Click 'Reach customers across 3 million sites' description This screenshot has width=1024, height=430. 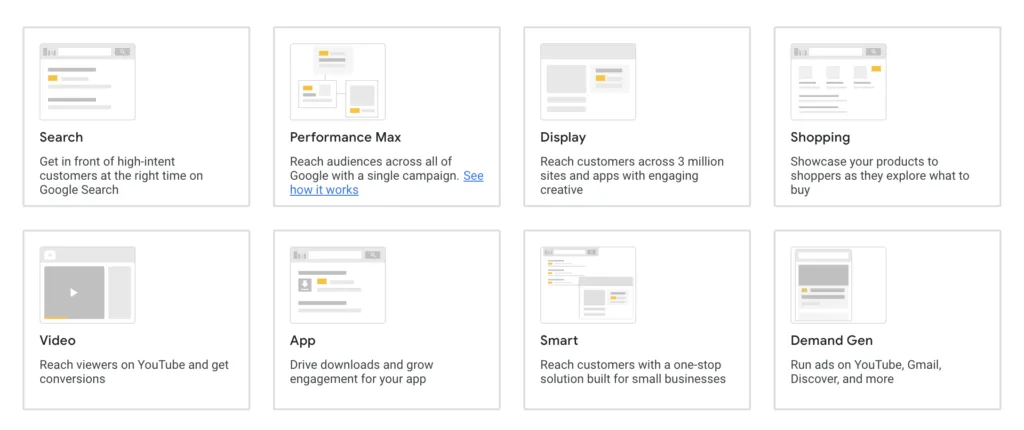(x=632, y=176)
